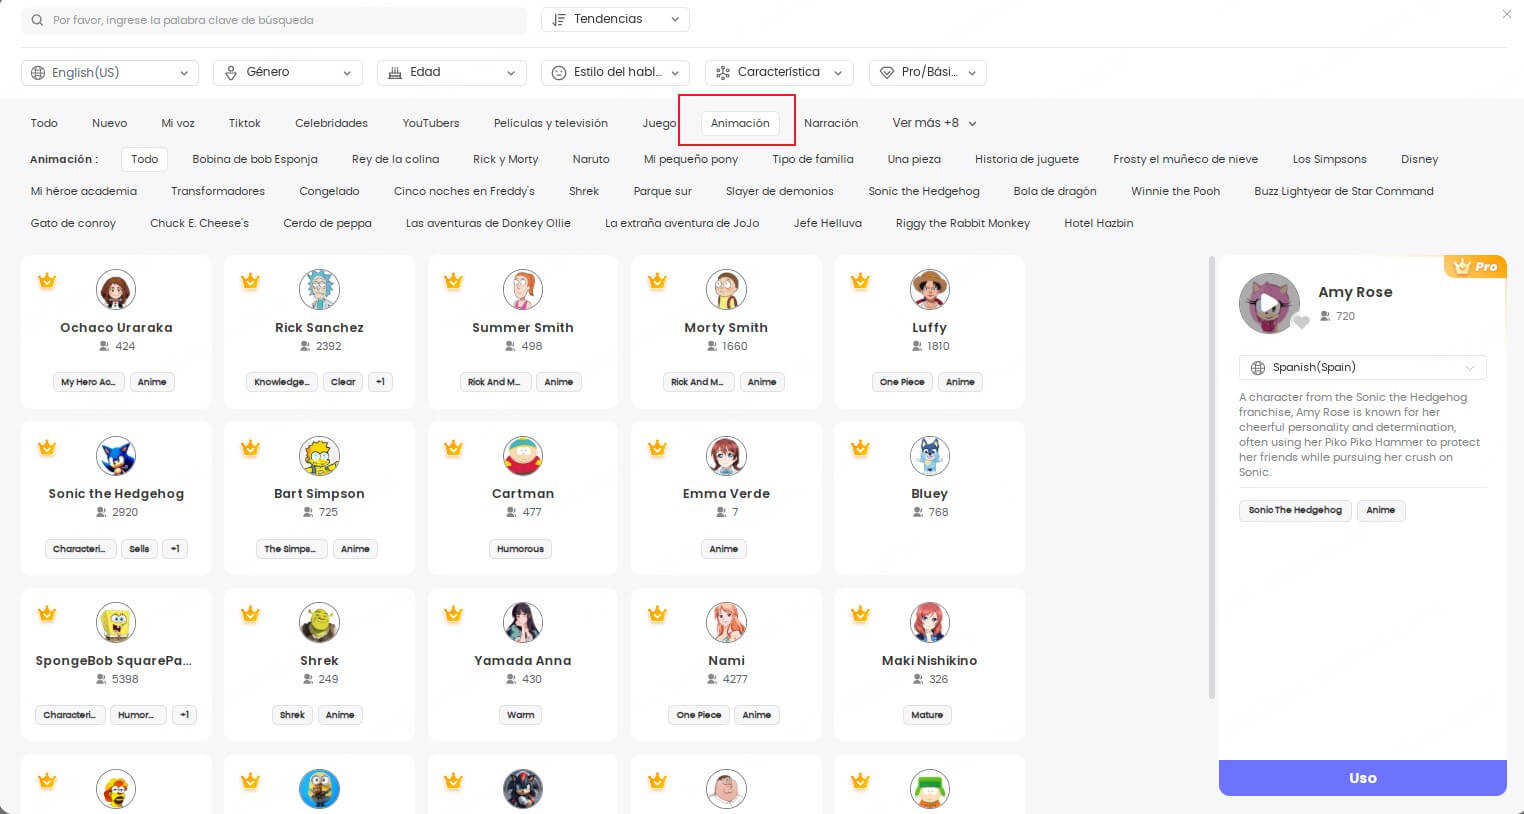
Task: Click Morty Smith avatar icon
Action: click(x=726, y=290)
